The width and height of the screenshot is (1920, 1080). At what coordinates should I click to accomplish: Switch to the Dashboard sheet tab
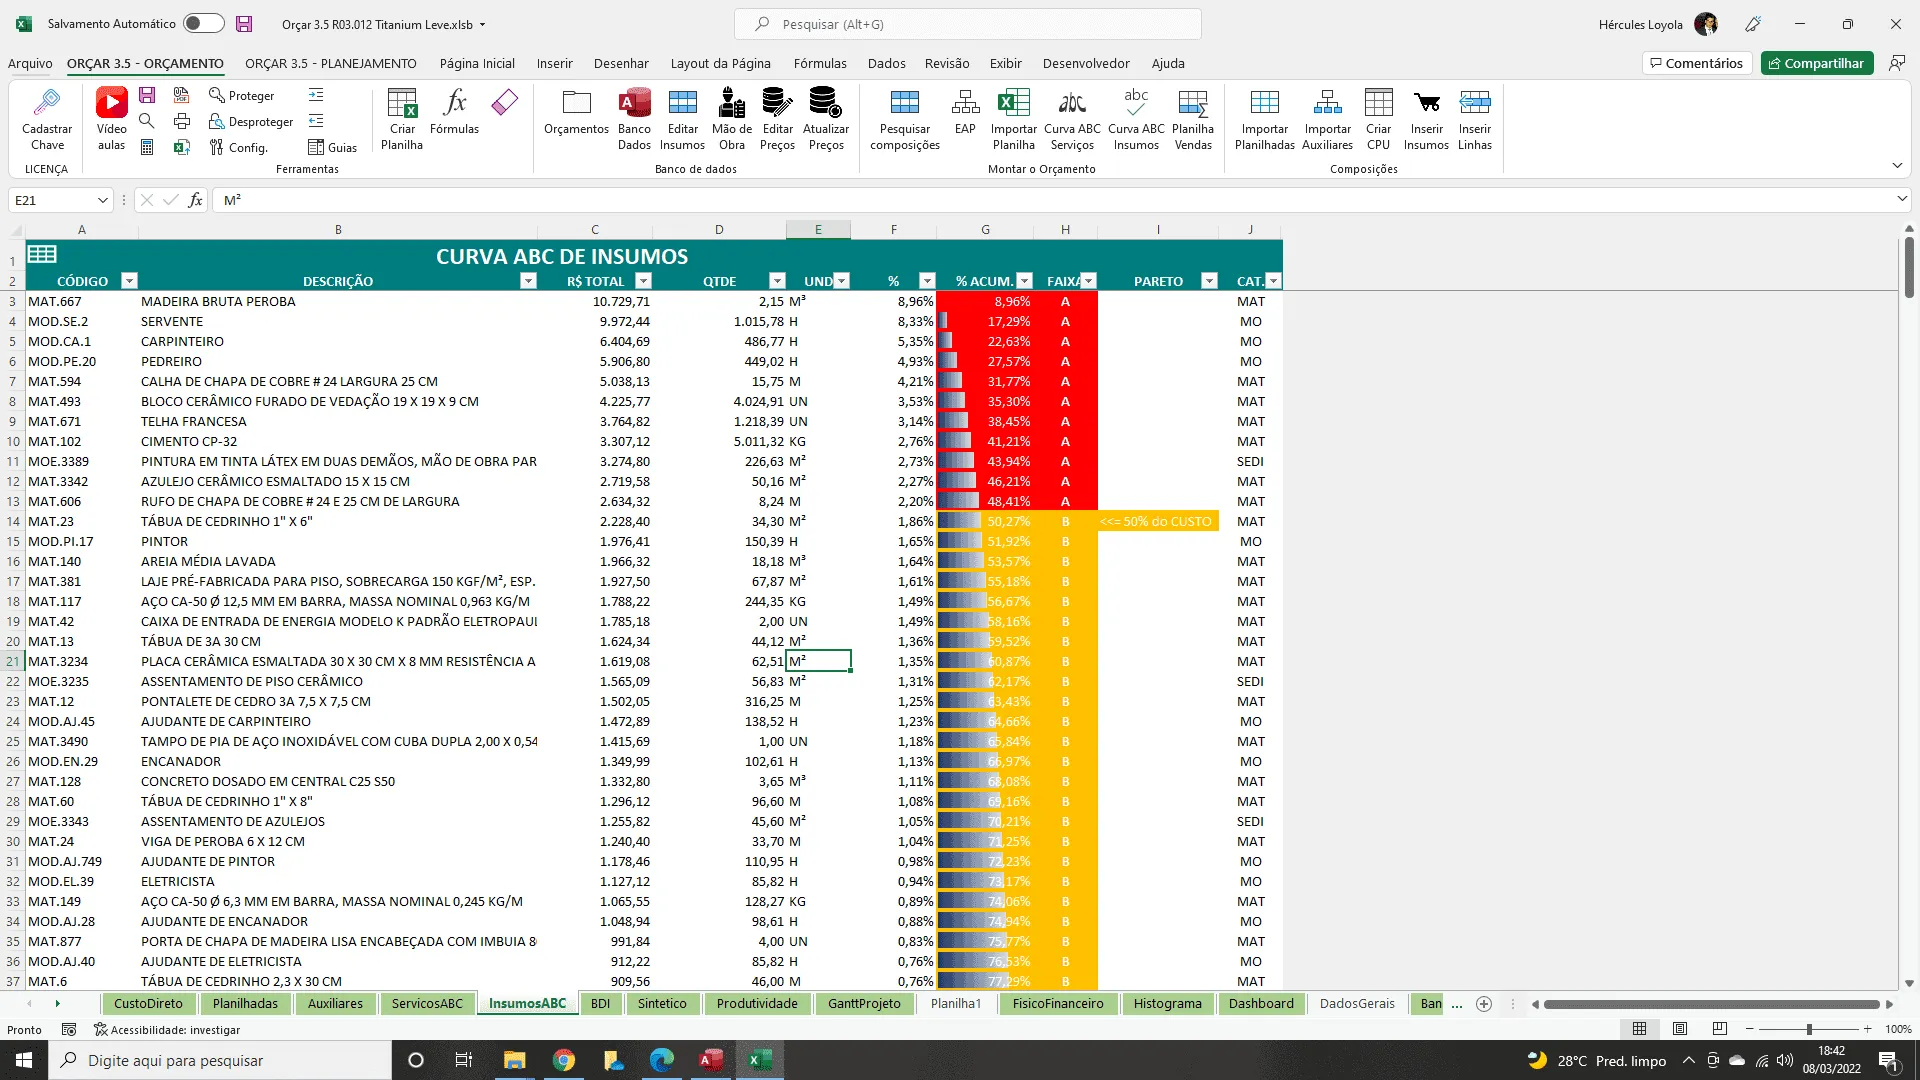[x=1261, y=1004]
